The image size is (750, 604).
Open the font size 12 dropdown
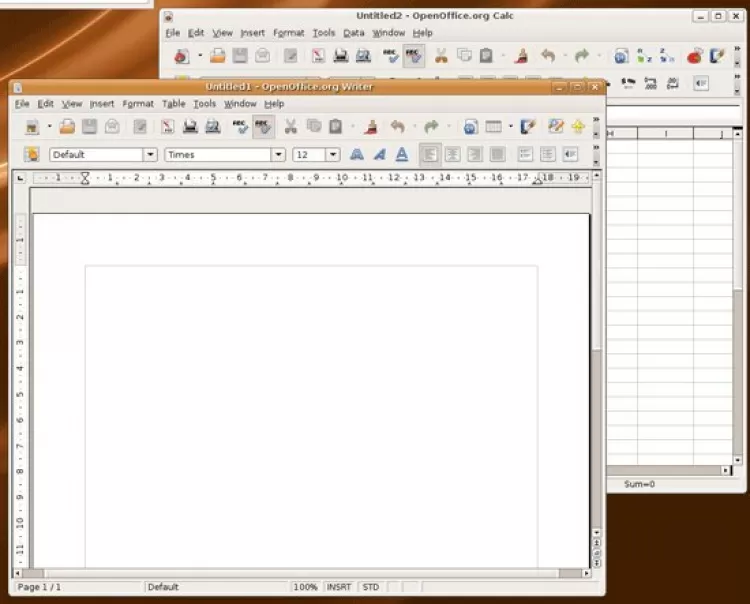coord(332,155)
